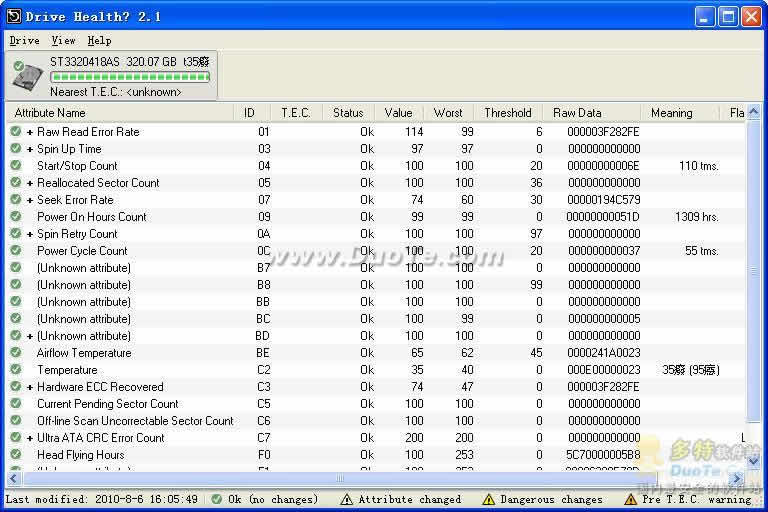Click the 1309 hrs. meaning cell
Viewport: 768px width, 512px height.
click(696, 217)
